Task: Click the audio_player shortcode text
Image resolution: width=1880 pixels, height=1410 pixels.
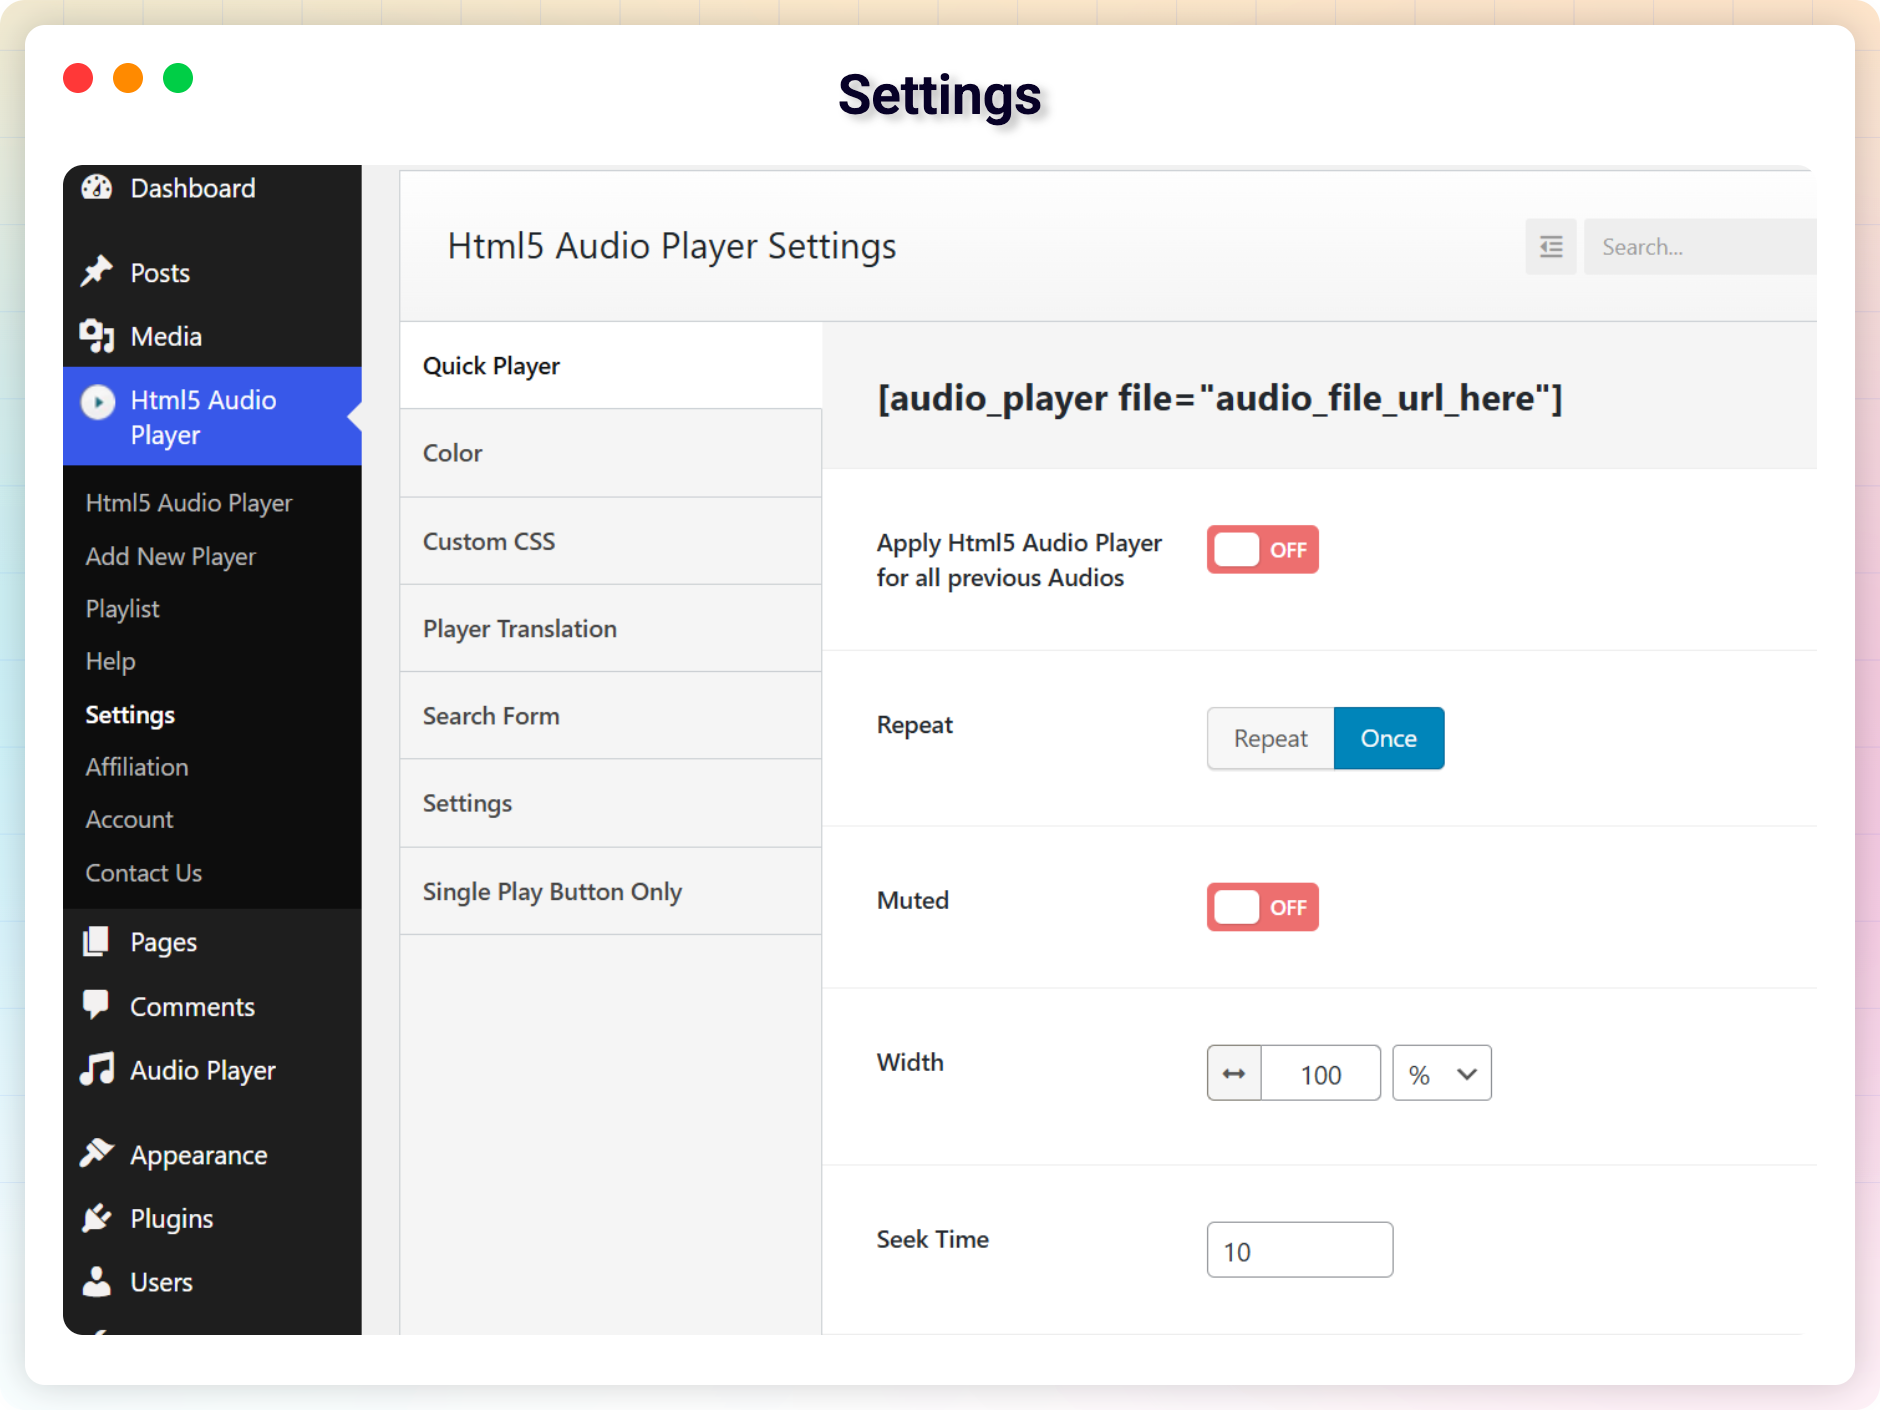Action: [1220, 398]
